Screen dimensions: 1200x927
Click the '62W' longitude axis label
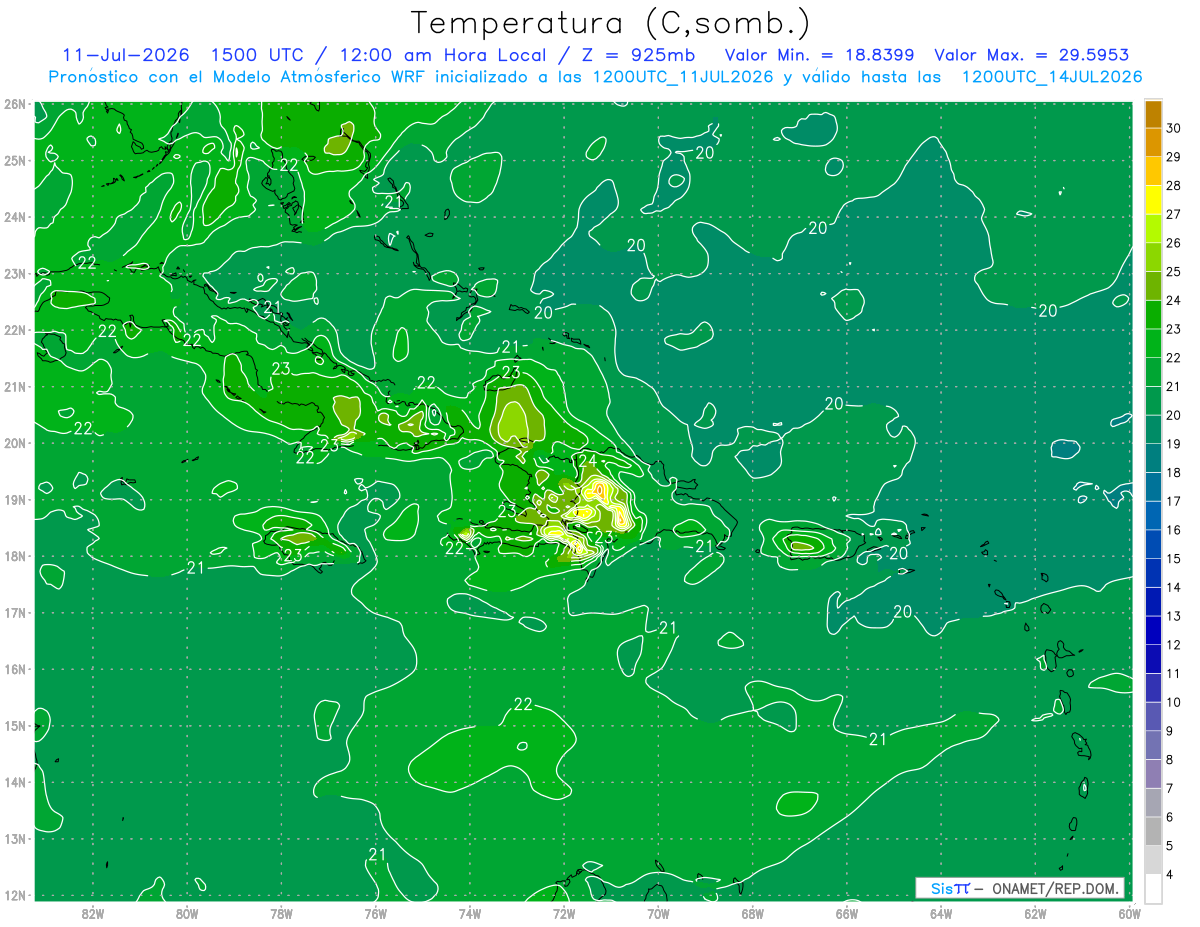(1035, 913)
